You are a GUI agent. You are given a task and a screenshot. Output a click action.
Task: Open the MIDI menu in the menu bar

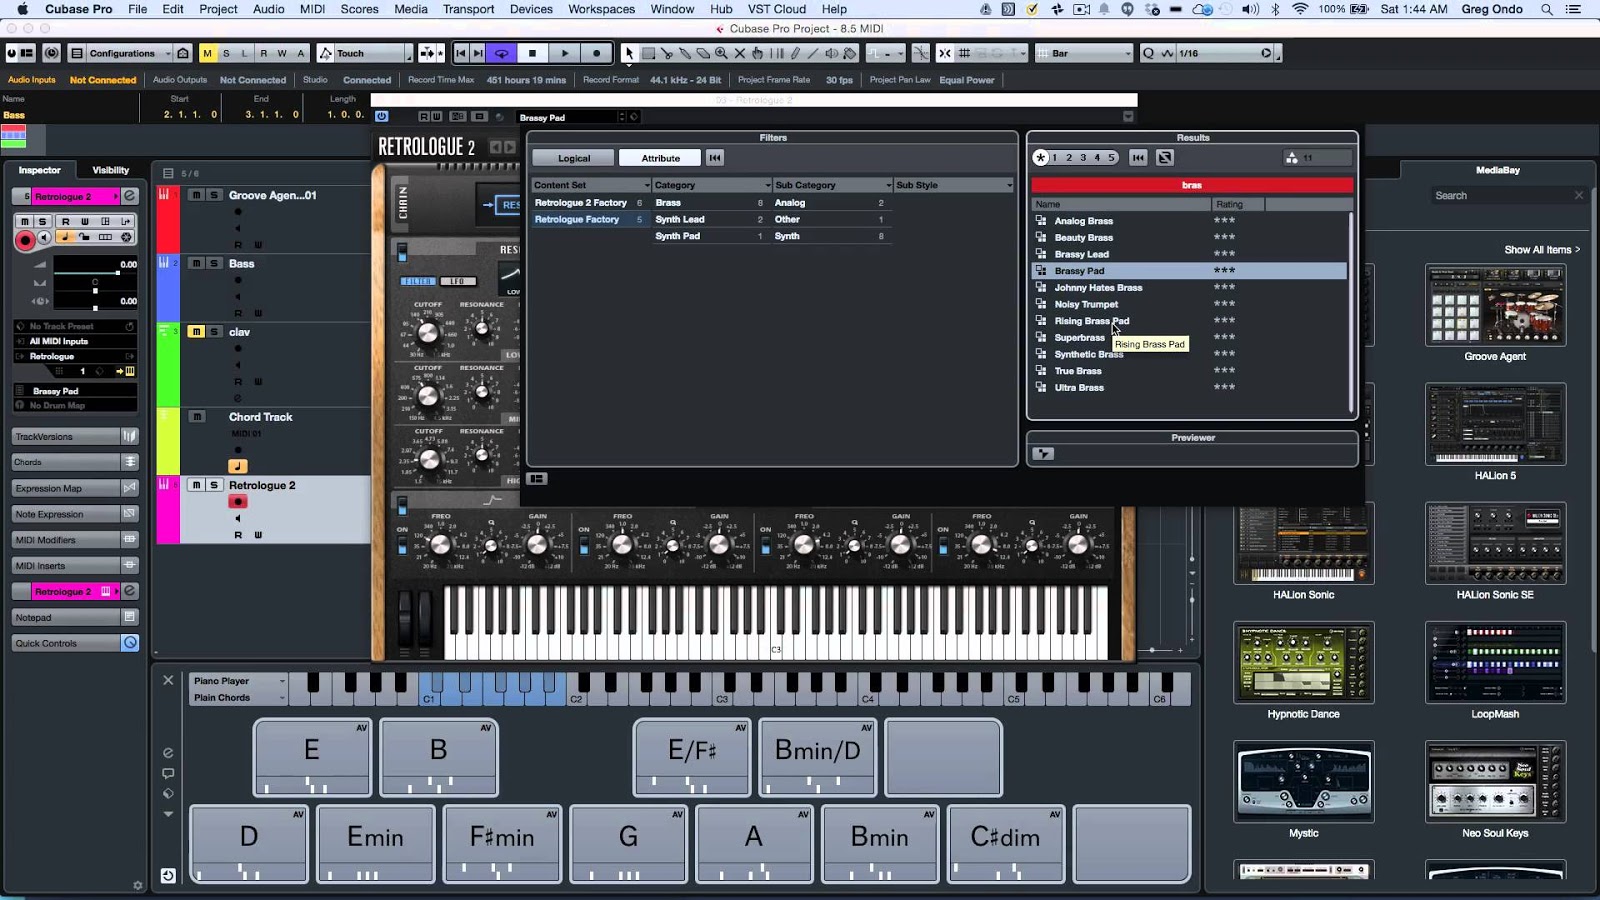click(x=311, y=9)
